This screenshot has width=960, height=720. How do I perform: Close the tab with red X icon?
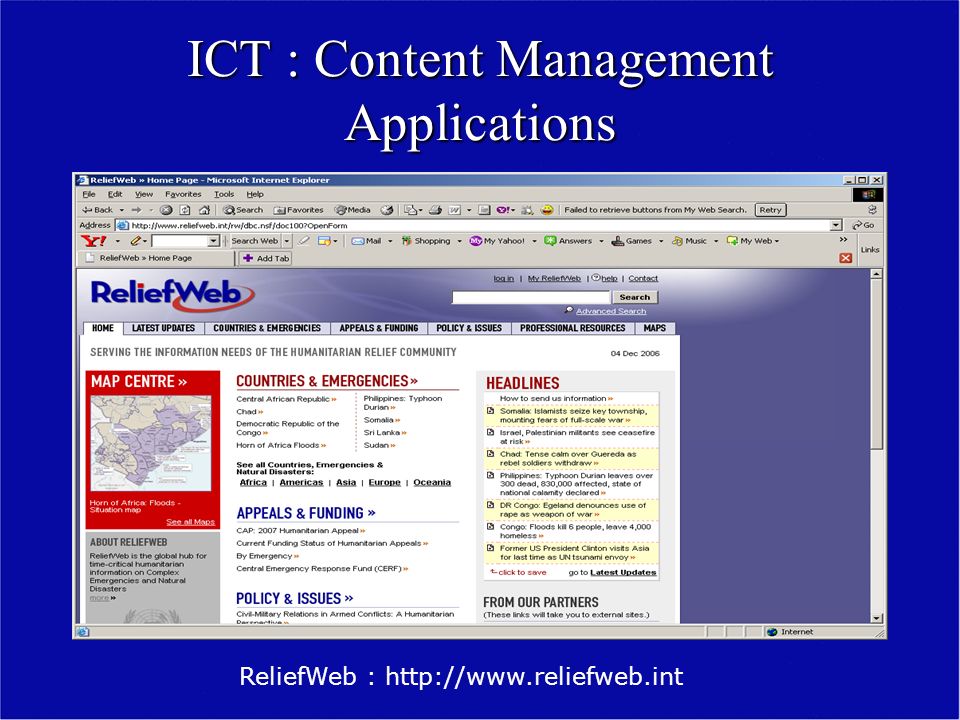click(x=846, y=258)
